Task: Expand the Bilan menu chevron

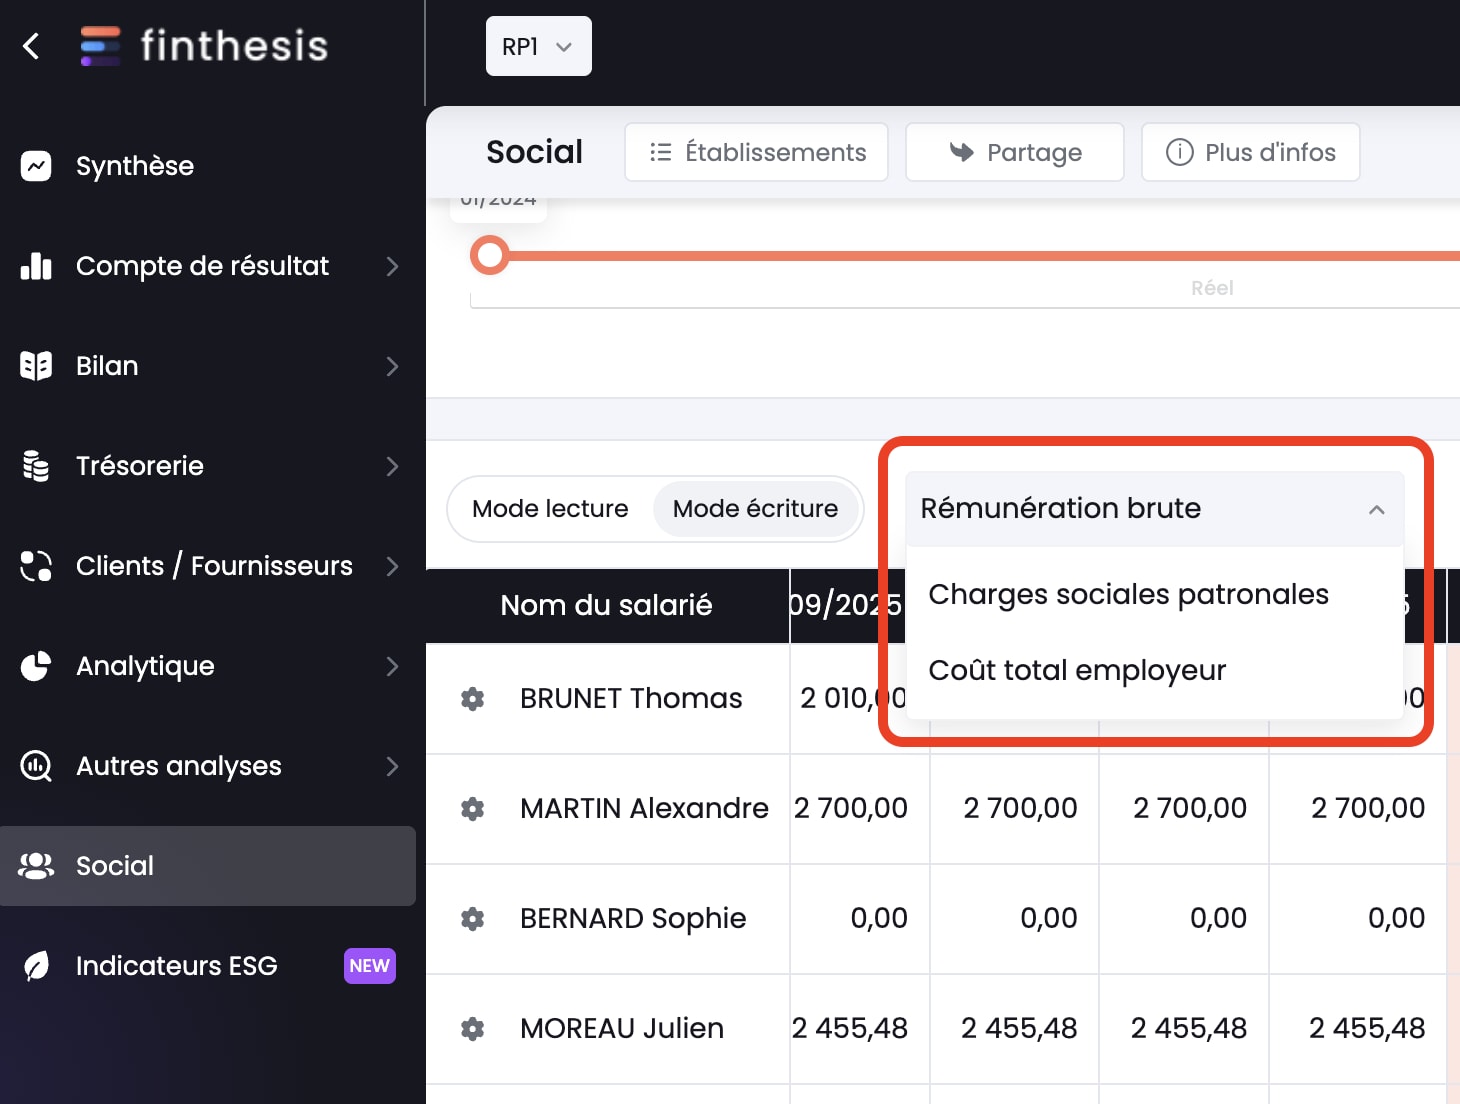Action: coord(392,367)
